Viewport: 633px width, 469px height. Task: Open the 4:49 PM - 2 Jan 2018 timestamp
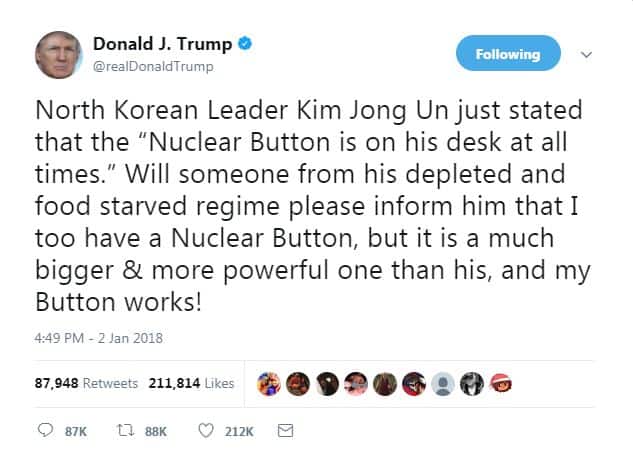pos(99,338)
